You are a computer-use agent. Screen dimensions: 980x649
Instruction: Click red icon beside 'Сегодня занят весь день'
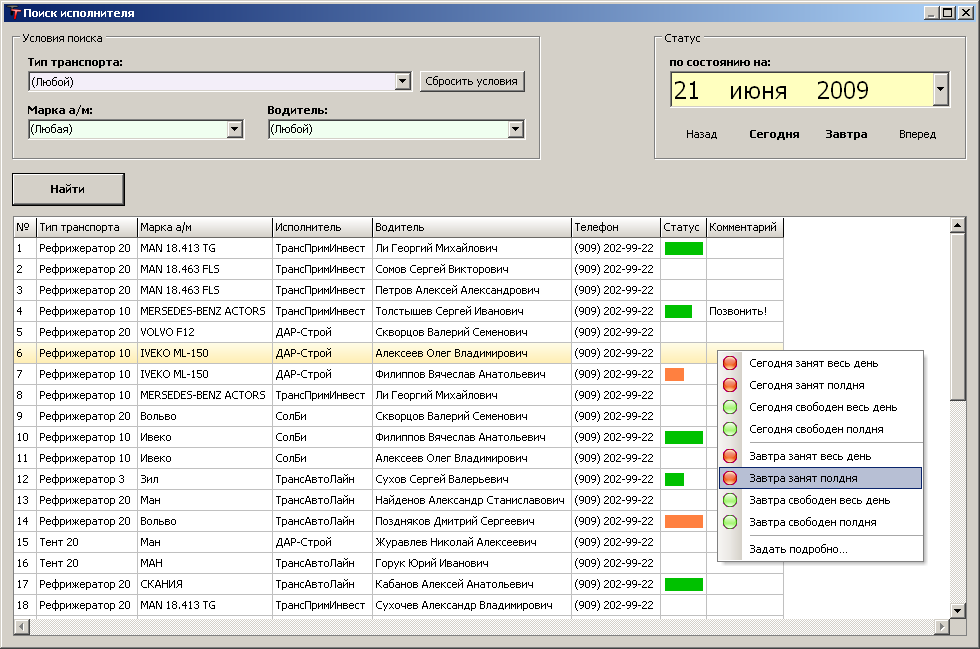coord(730,363)
